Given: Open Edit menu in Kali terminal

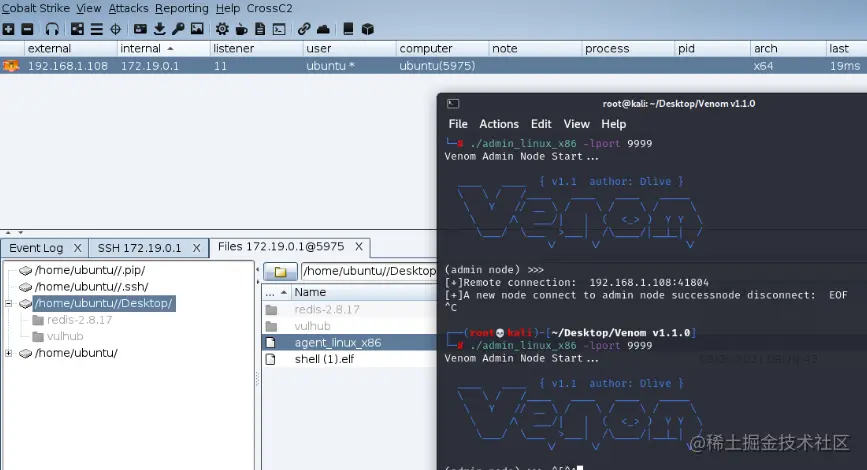Looking at the screenshot, I should [x=541, y=124].
